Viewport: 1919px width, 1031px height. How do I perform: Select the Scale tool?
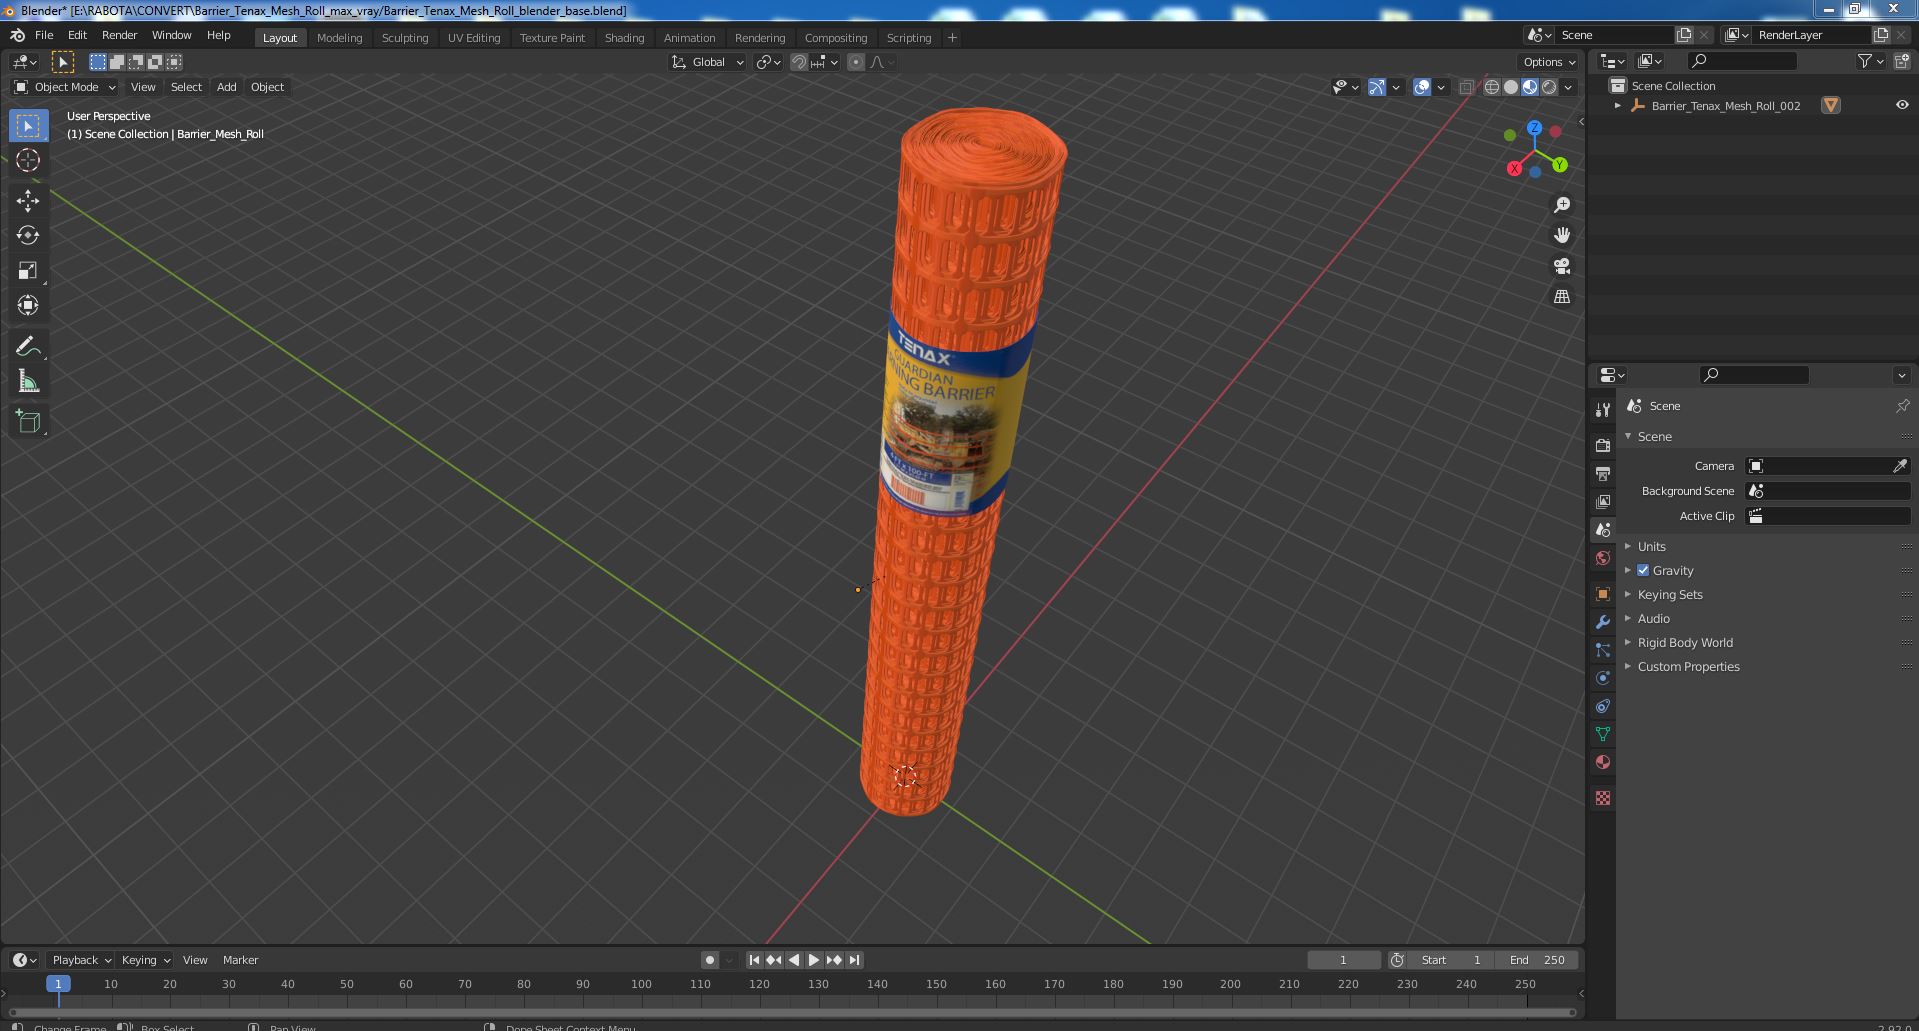click(28, 270)
